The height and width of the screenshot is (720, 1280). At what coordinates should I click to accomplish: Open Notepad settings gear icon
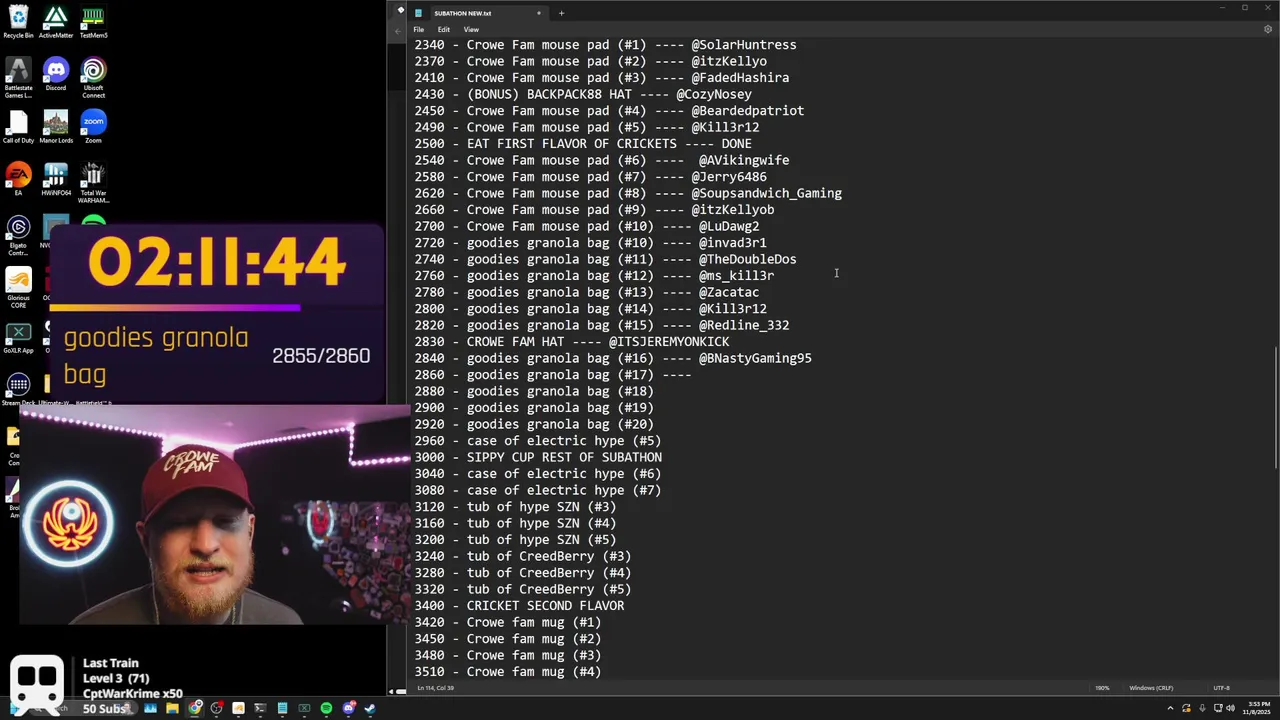tap(1267, 29)
